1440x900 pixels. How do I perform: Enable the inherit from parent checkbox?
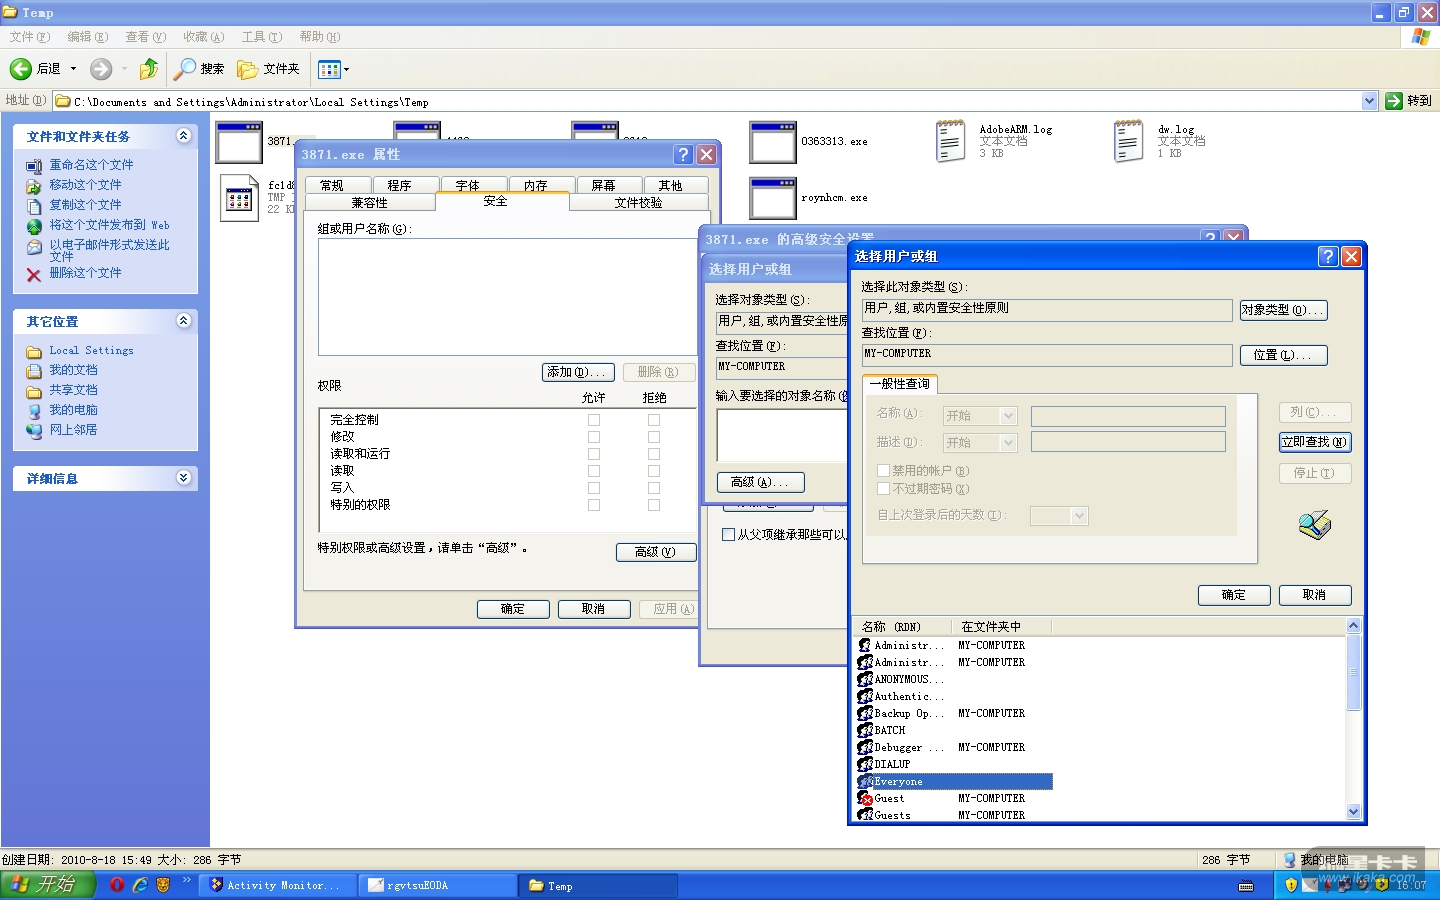(728, 535)
